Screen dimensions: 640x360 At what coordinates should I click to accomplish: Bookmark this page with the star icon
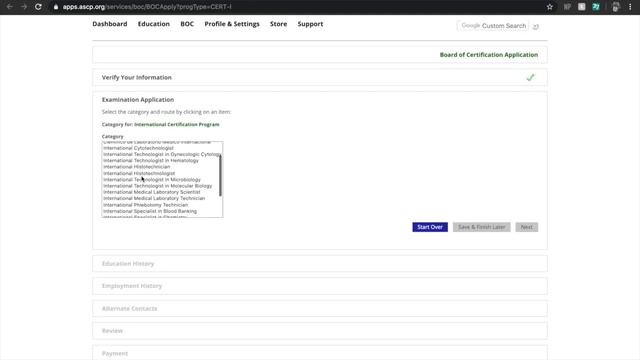pyautogui.click(x=550, y=7)
